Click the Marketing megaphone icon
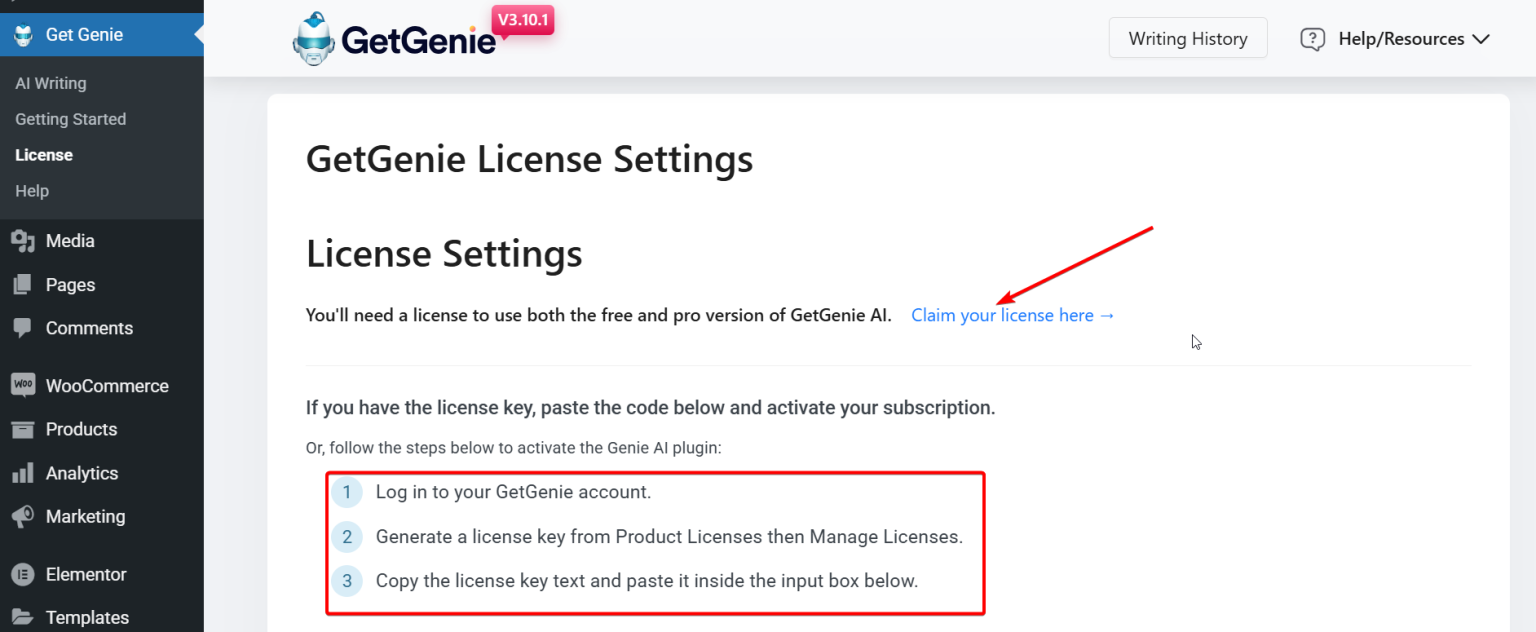The width and height of the screenshot is (1536, 632). 24,516
